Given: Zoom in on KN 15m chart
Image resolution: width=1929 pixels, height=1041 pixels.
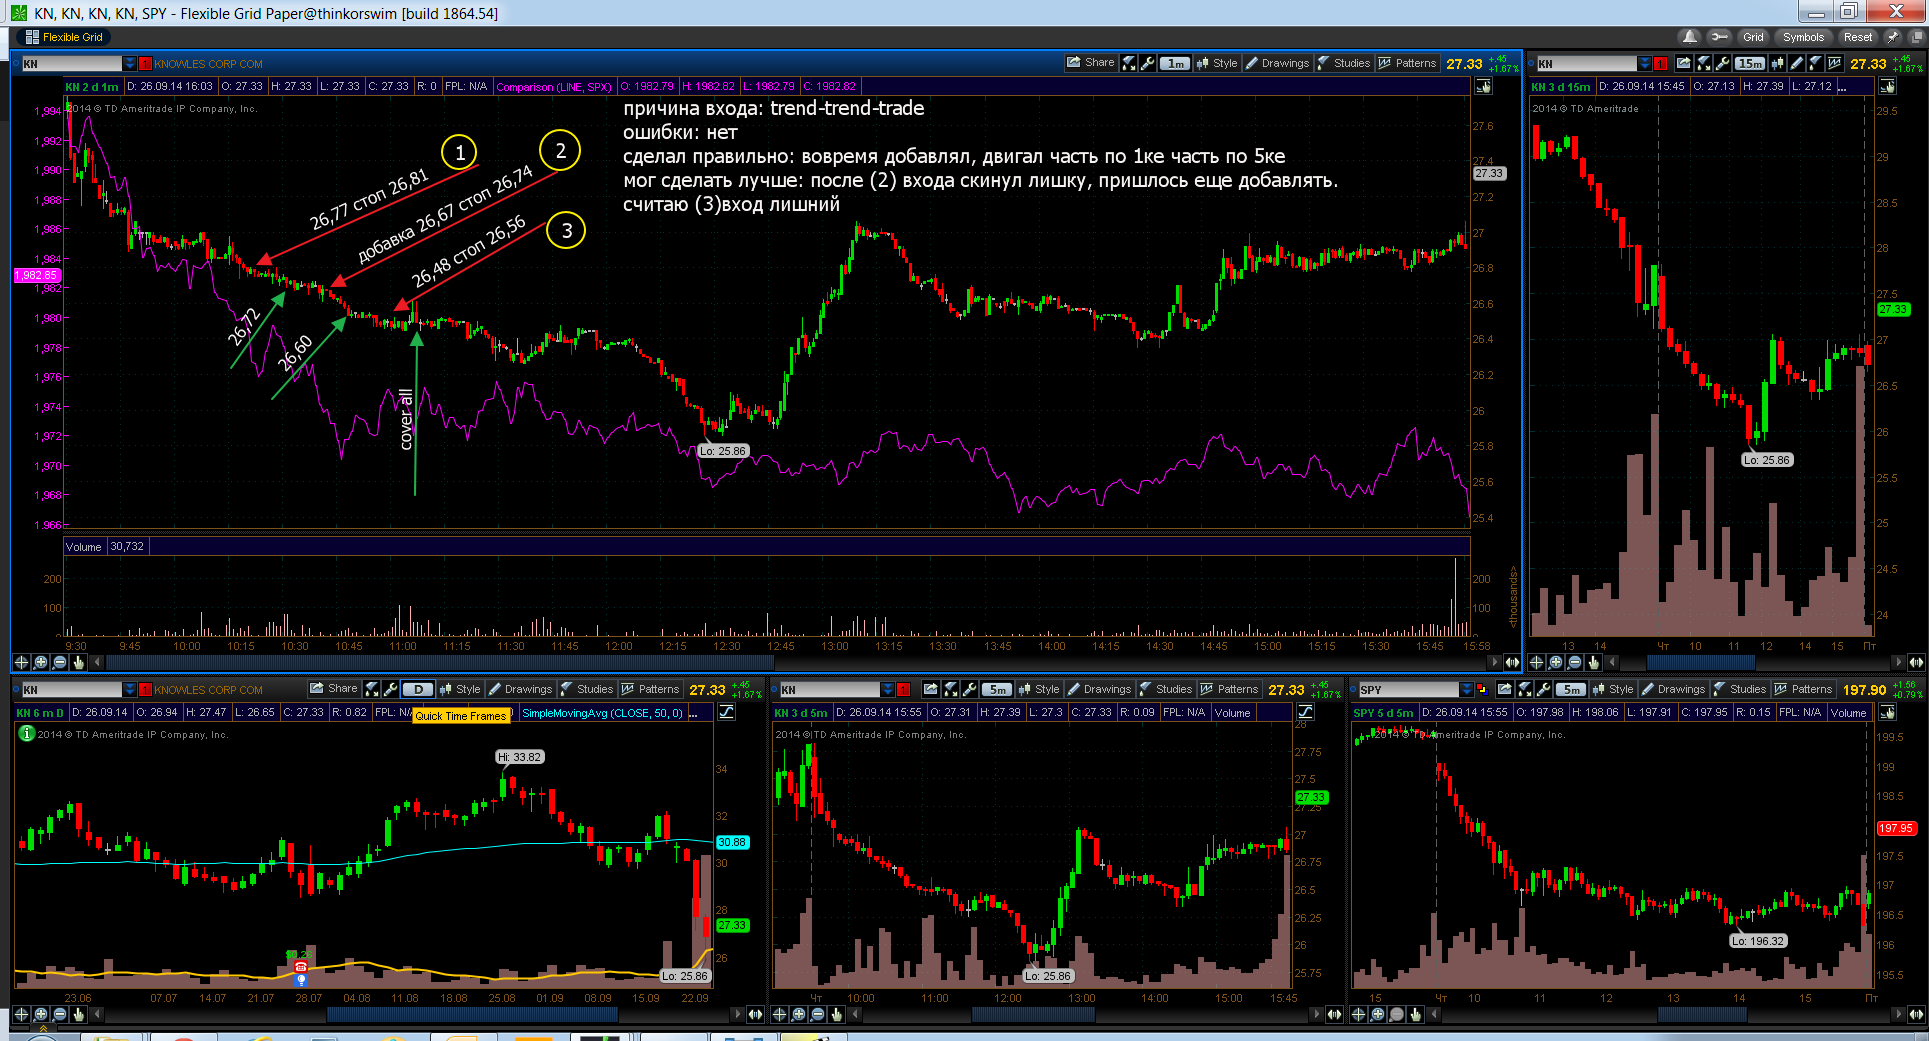Looking at the screenshot, I should click(1556, 662).
